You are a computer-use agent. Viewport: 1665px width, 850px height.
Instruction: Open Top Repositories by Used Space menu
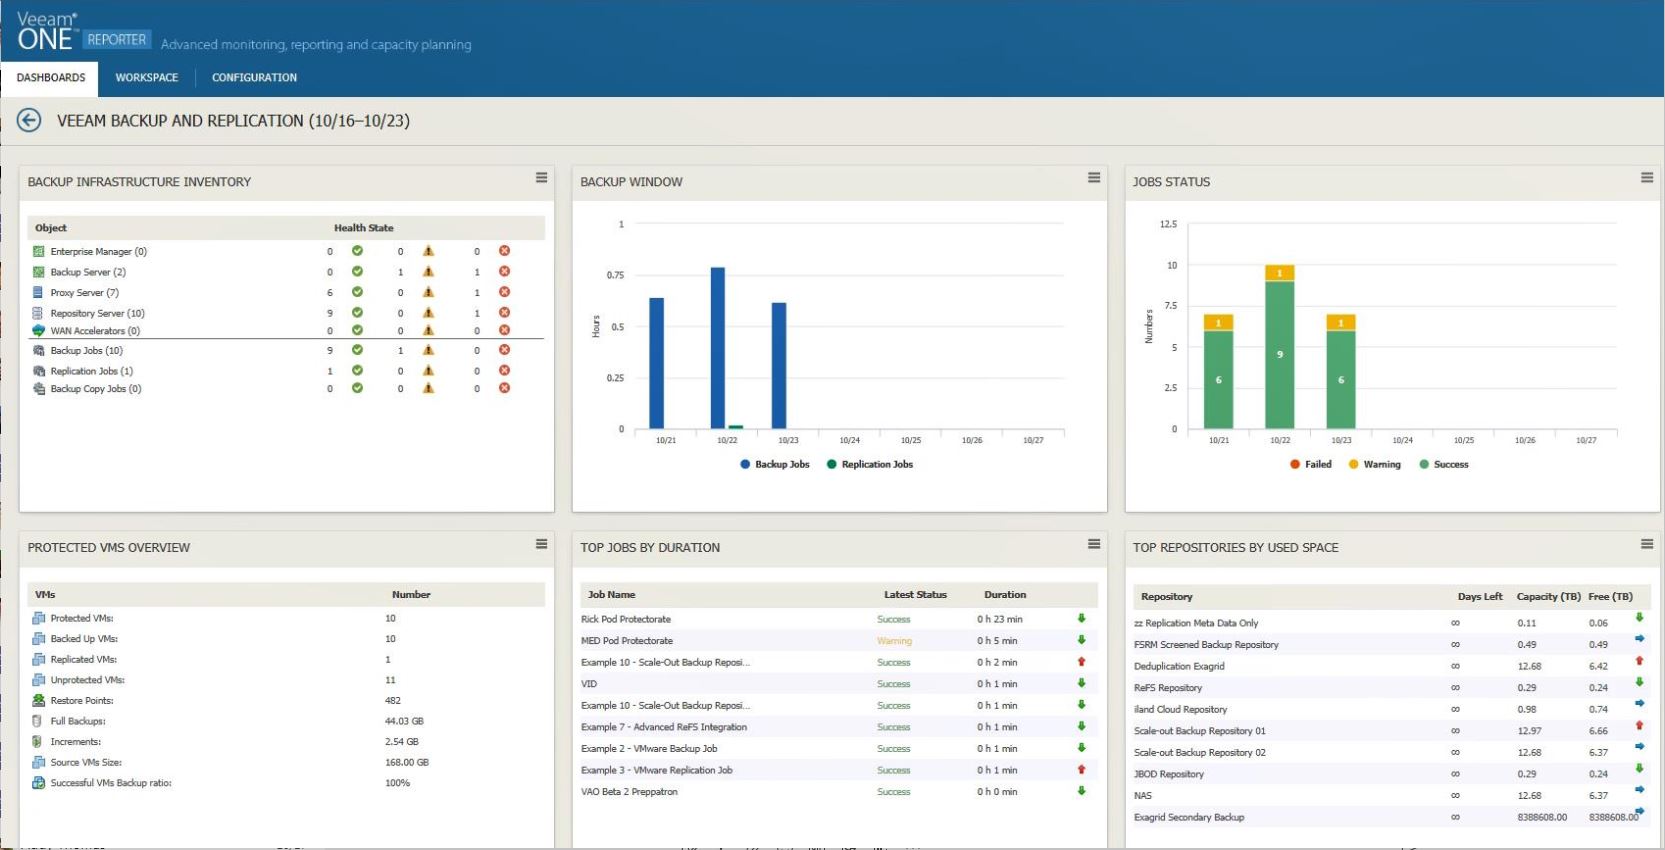[x=1646, y=544]
